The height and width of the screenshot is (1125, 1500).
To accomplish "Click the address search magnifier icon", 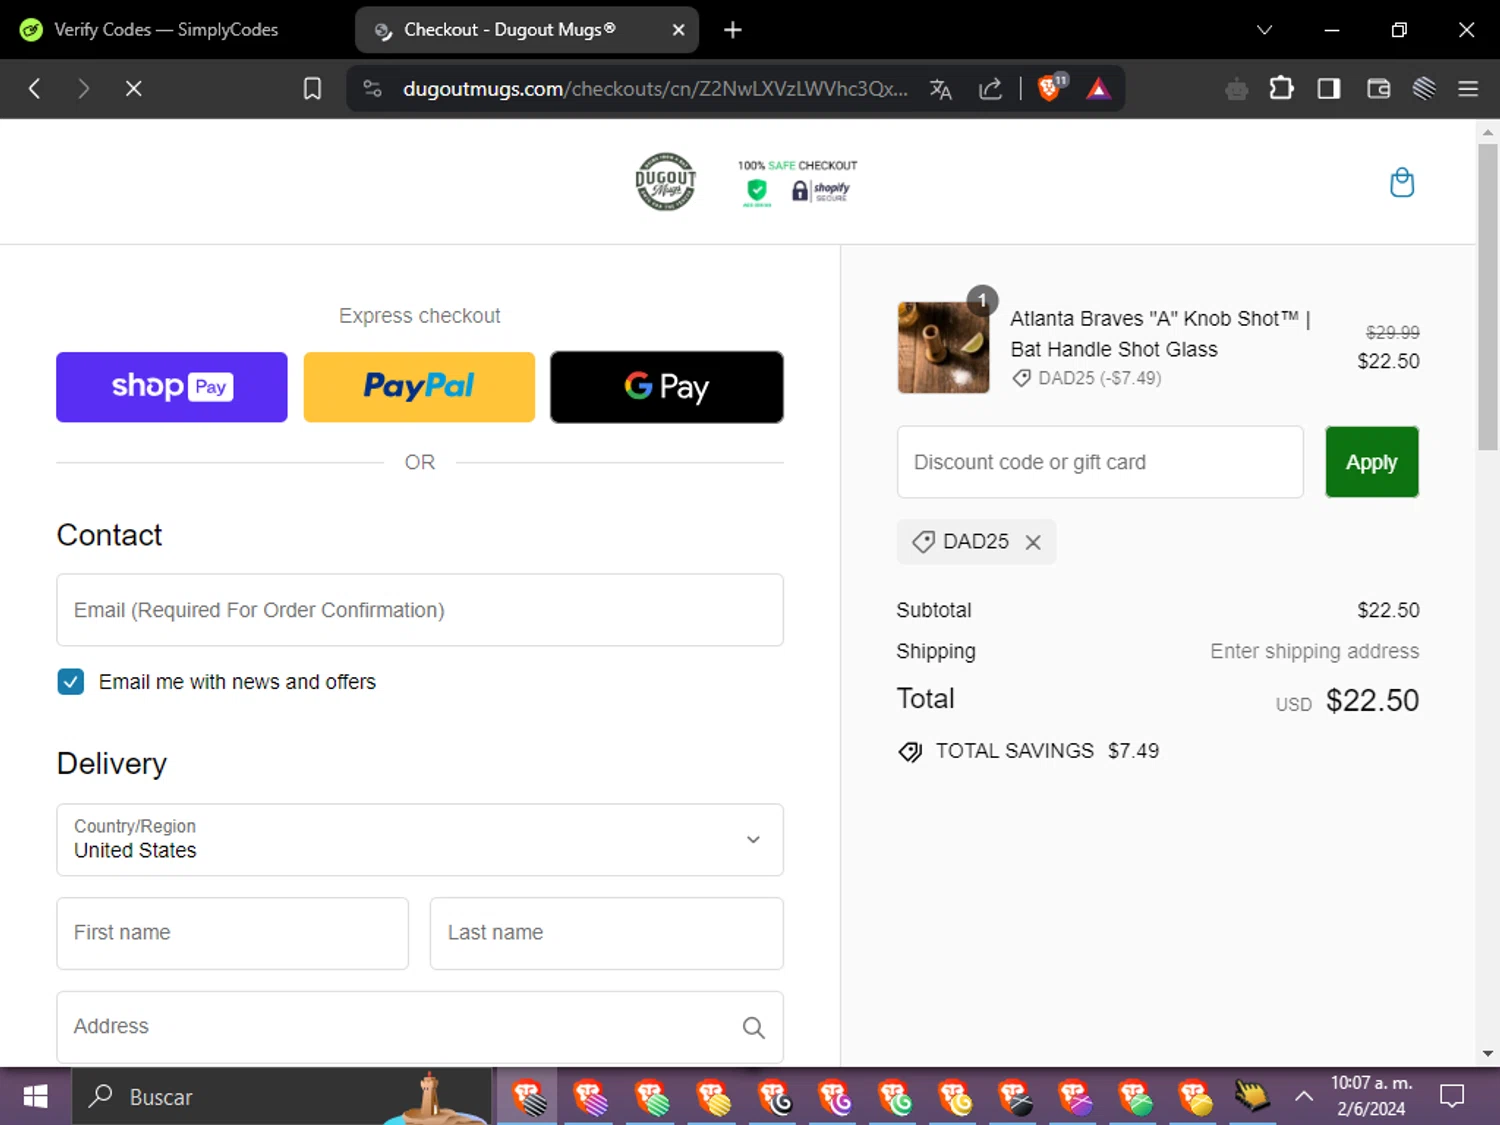I will [753, 1027].
